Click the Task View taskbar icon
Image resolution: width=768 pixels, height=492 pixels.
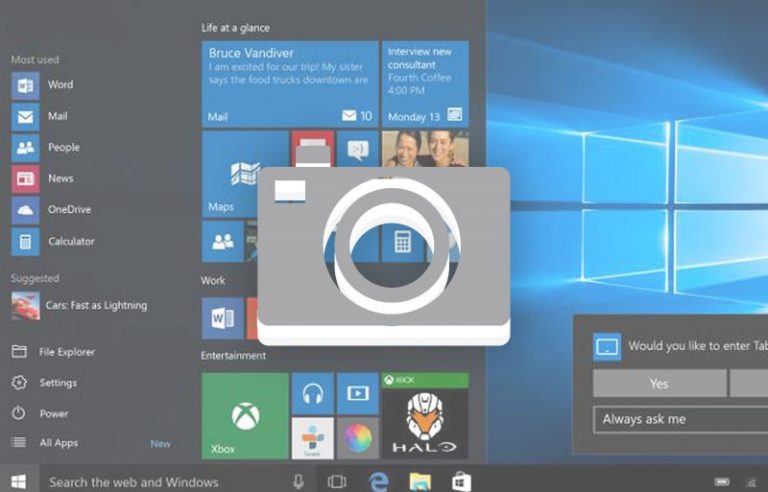337,482
